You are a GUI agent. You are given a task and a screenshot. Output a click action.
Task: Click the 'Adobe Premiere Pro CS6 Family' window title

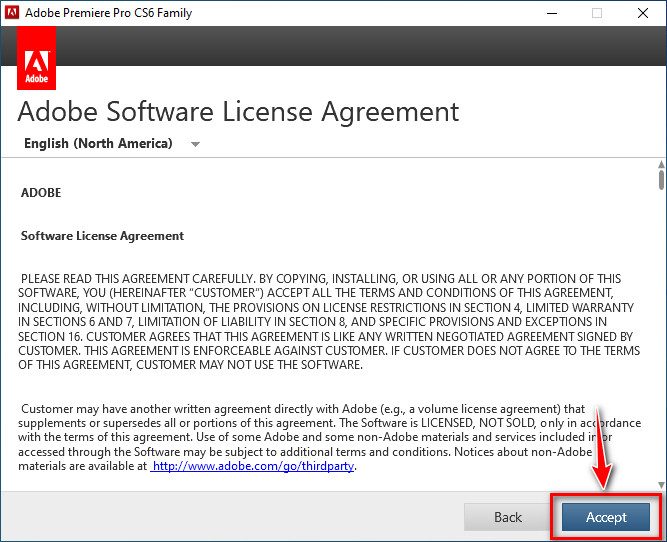click(x=109, y=13)
